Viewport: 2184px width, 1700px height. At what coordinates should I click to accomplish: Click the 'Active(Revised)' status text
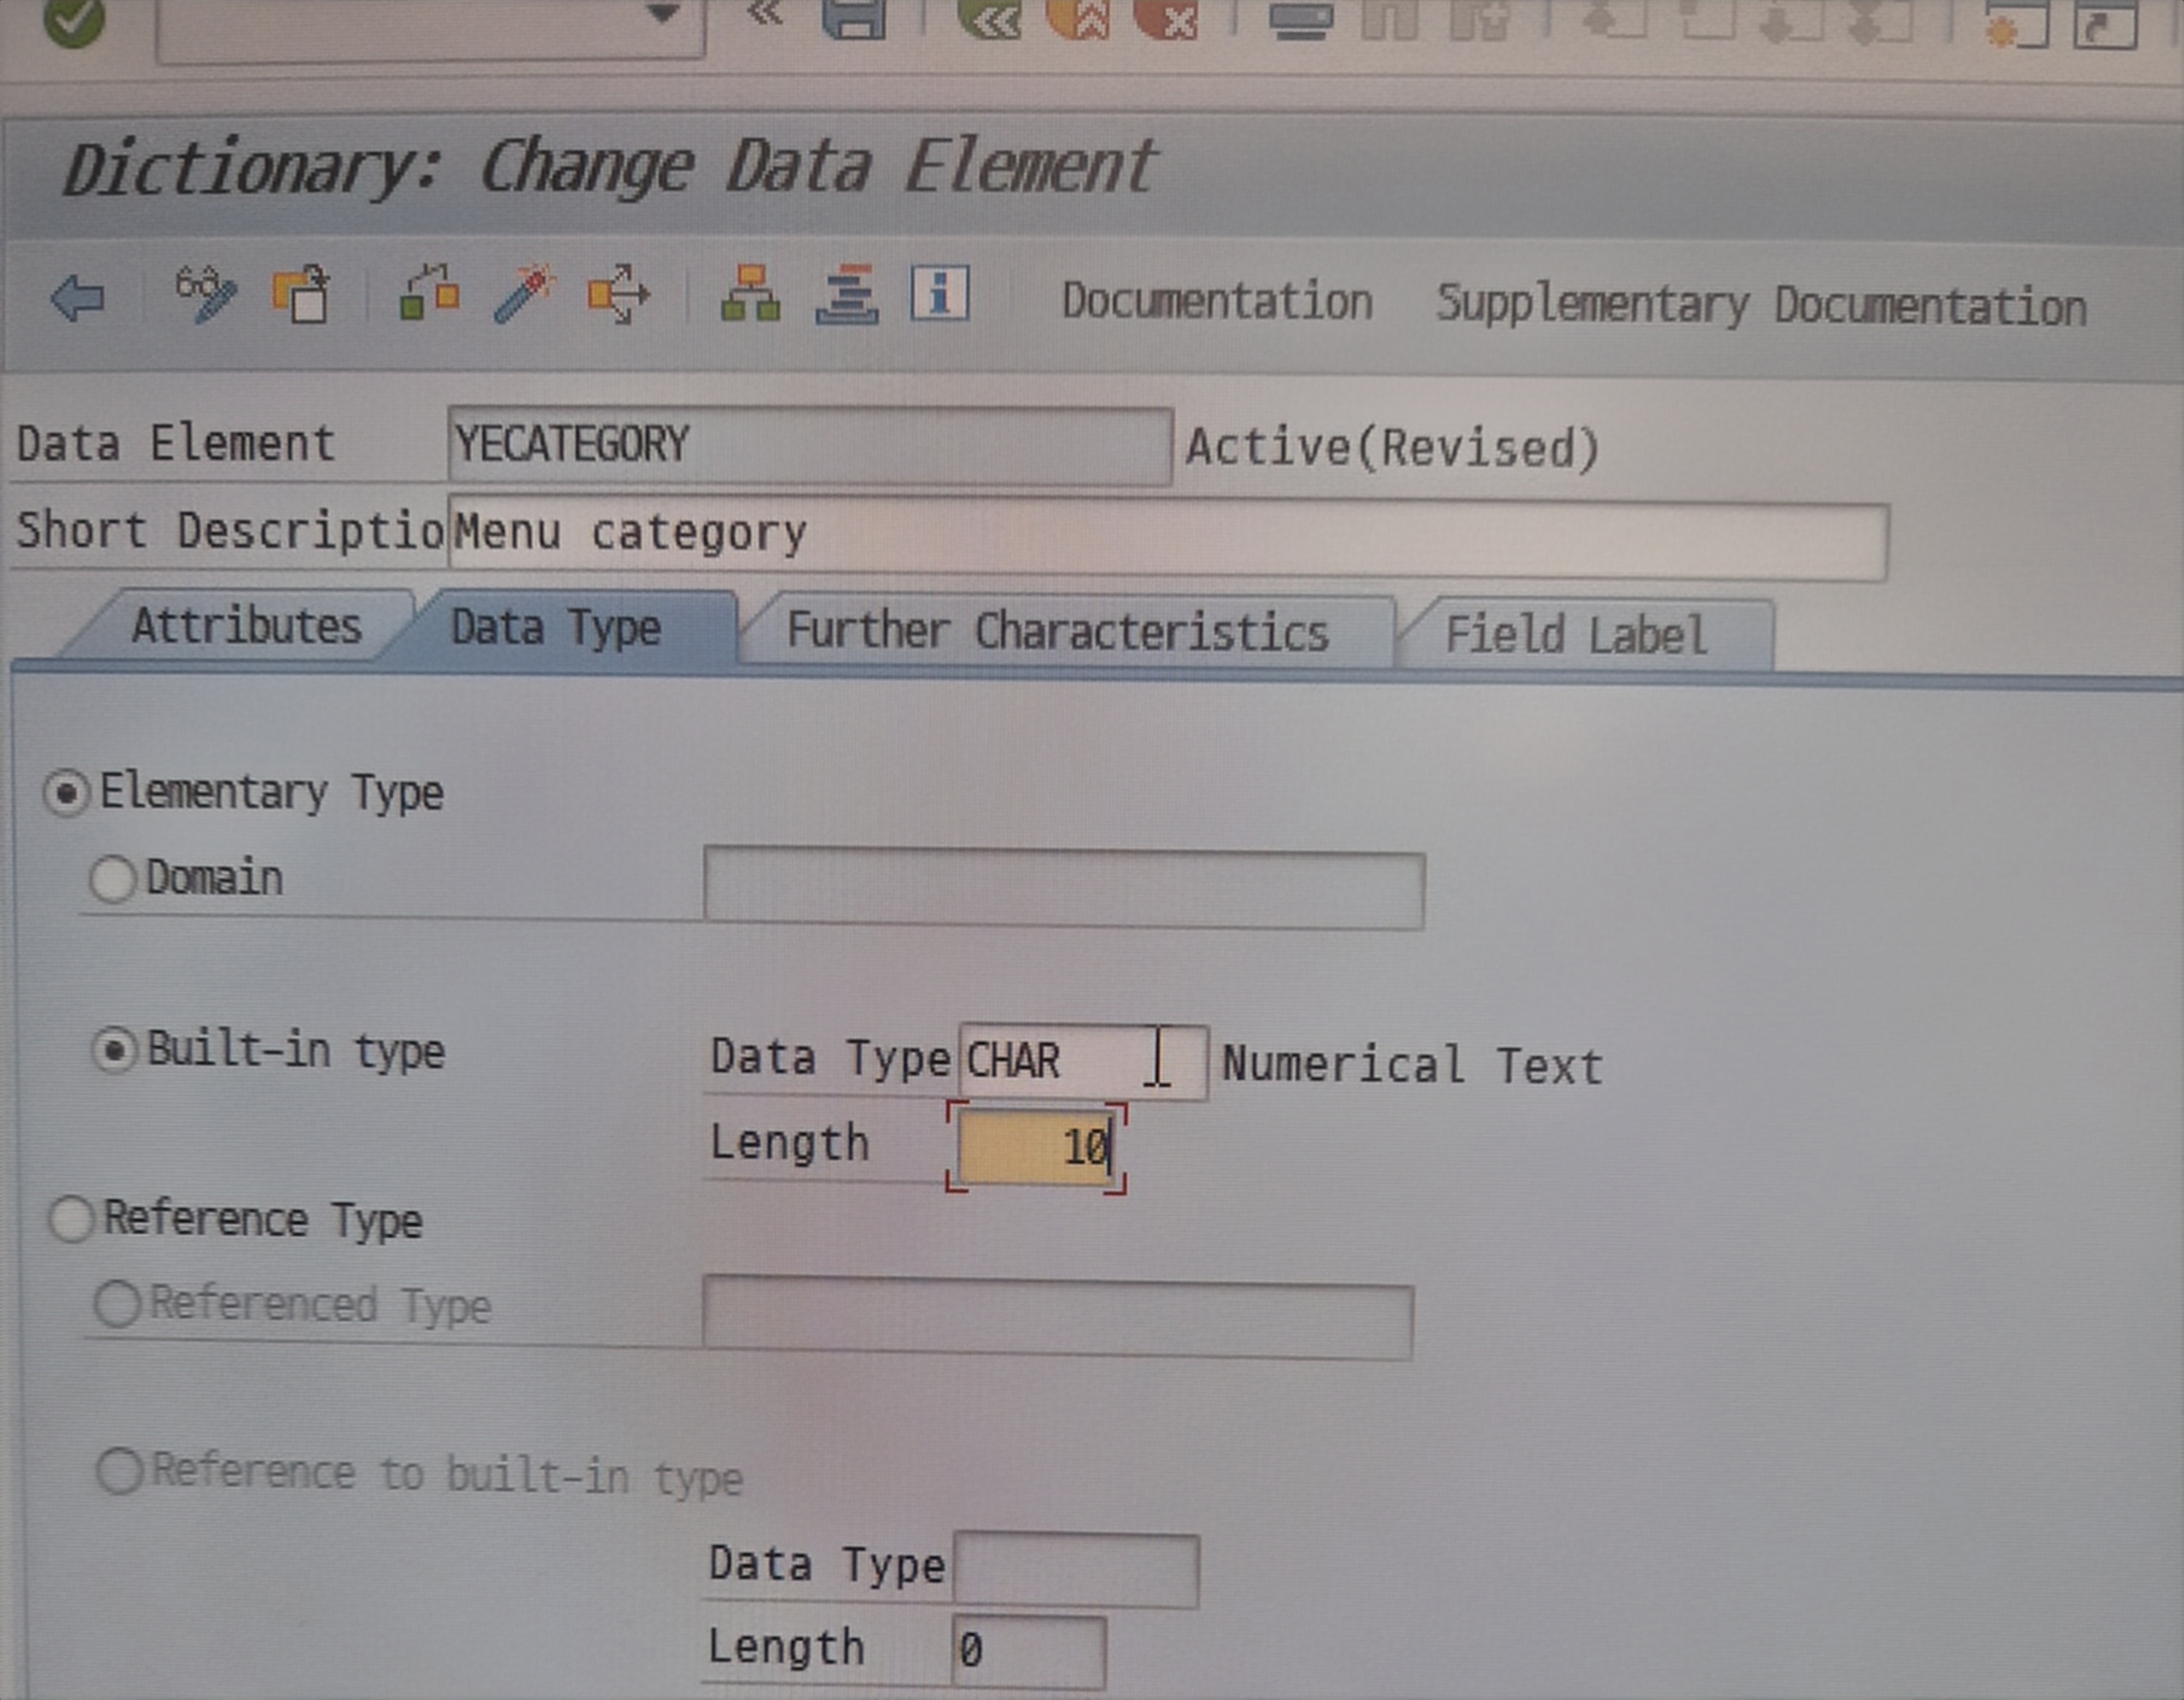coord(1392,447)
